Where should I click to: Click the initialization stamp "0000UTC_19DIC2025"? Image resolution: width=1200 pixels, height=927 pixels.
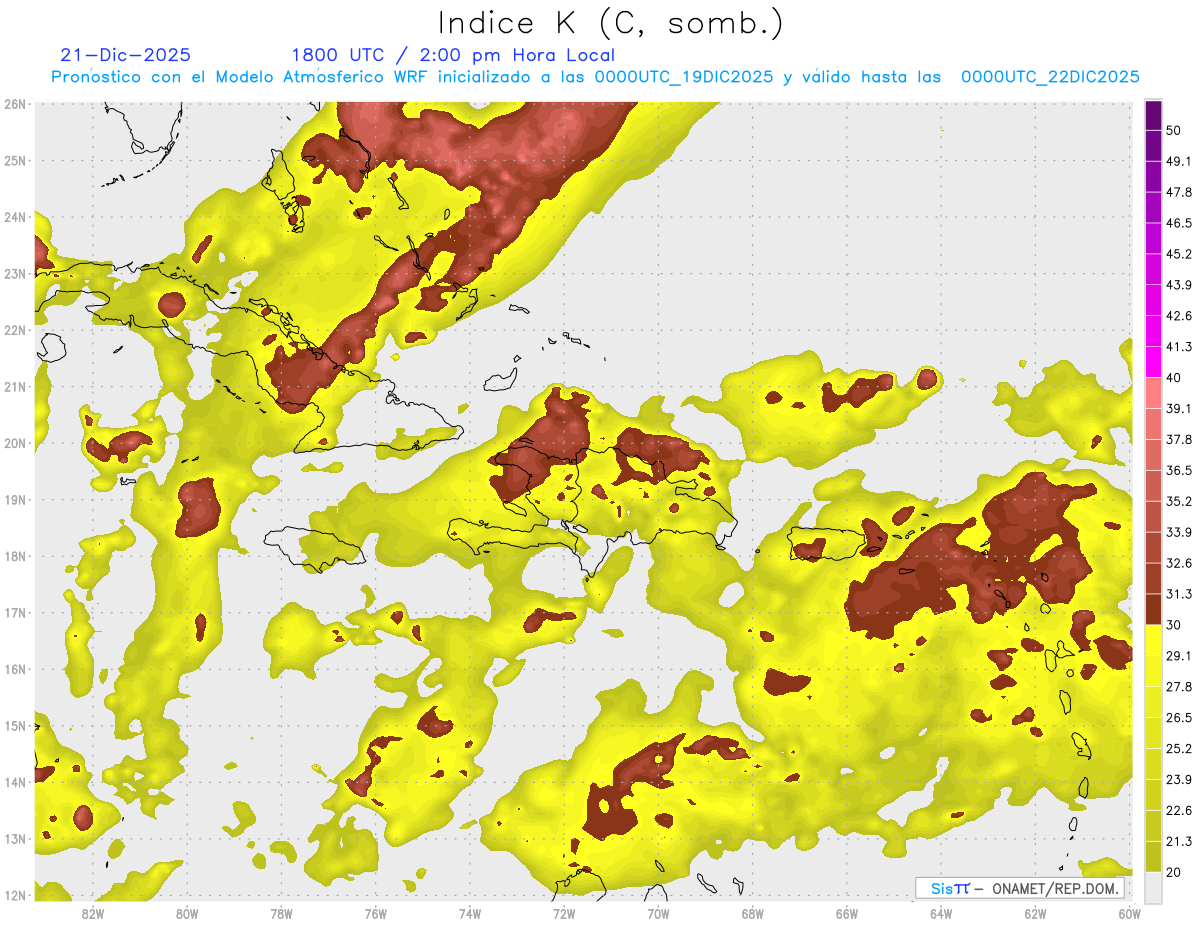684,77
